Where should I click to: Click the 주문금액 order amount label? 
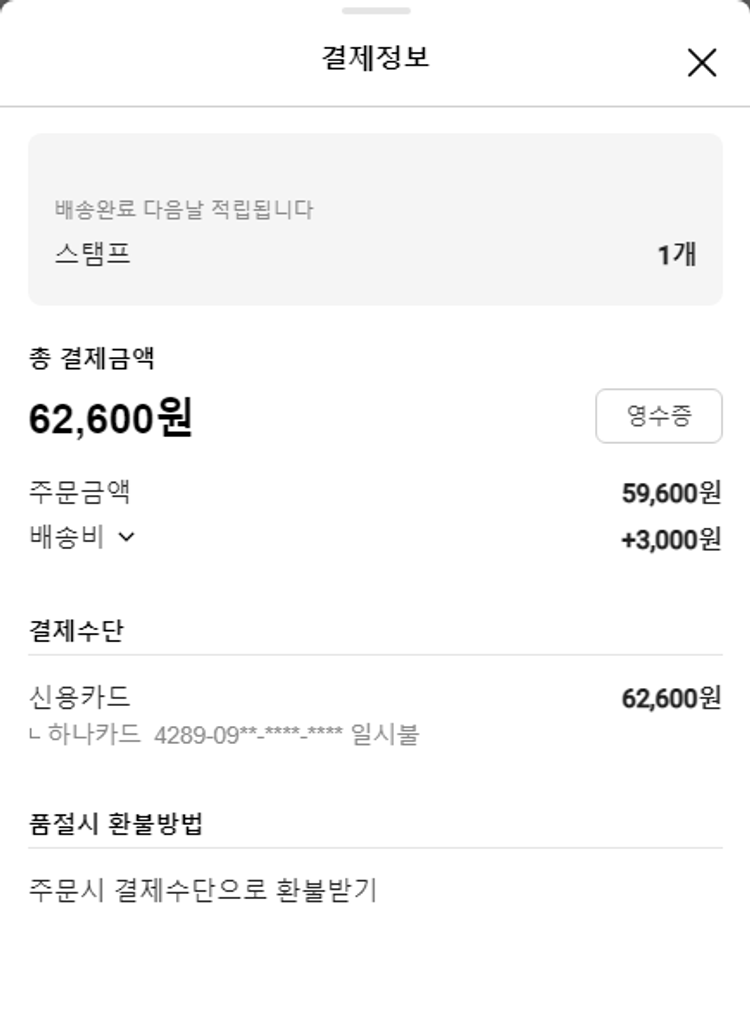tap(80, 492)
